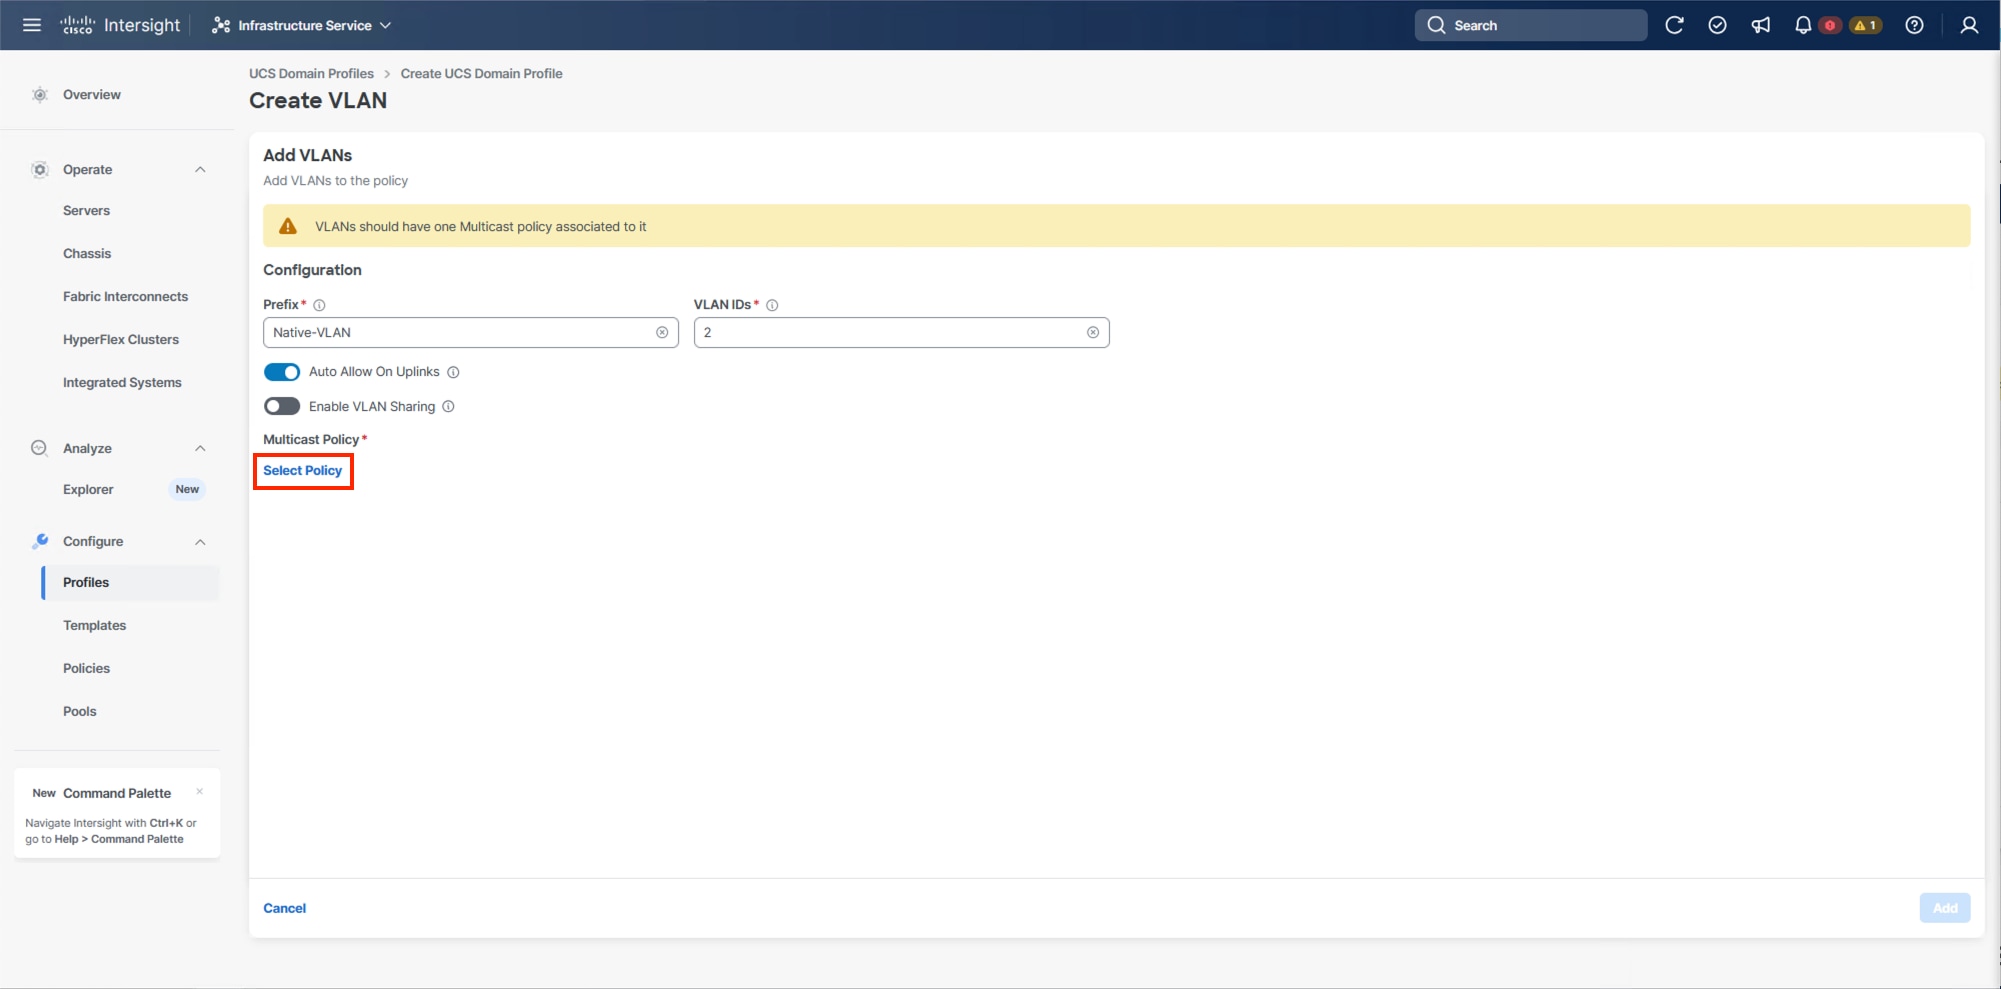The height and width of the screenshot is (989, 2001).
Task: Clear the VLAN IDs field value
Action: coord(1092,332)
